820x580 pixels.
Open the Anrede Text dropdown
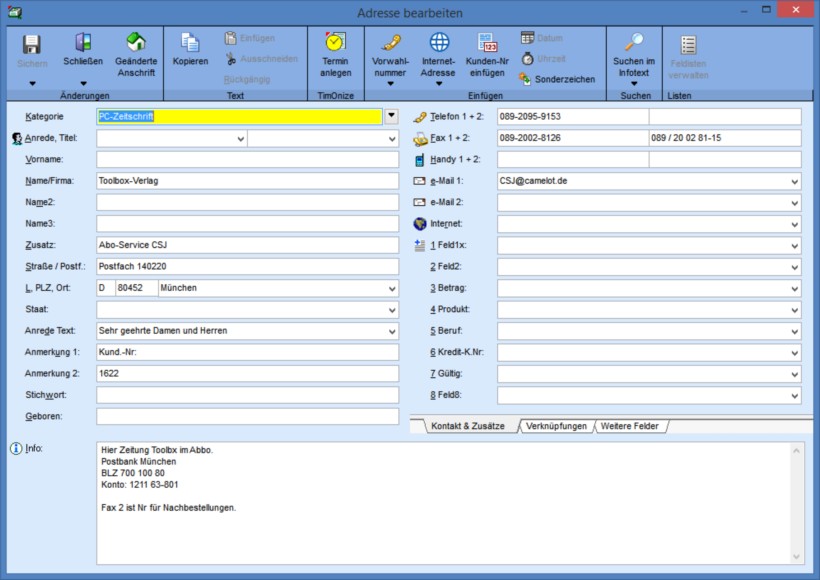(392, 331)
